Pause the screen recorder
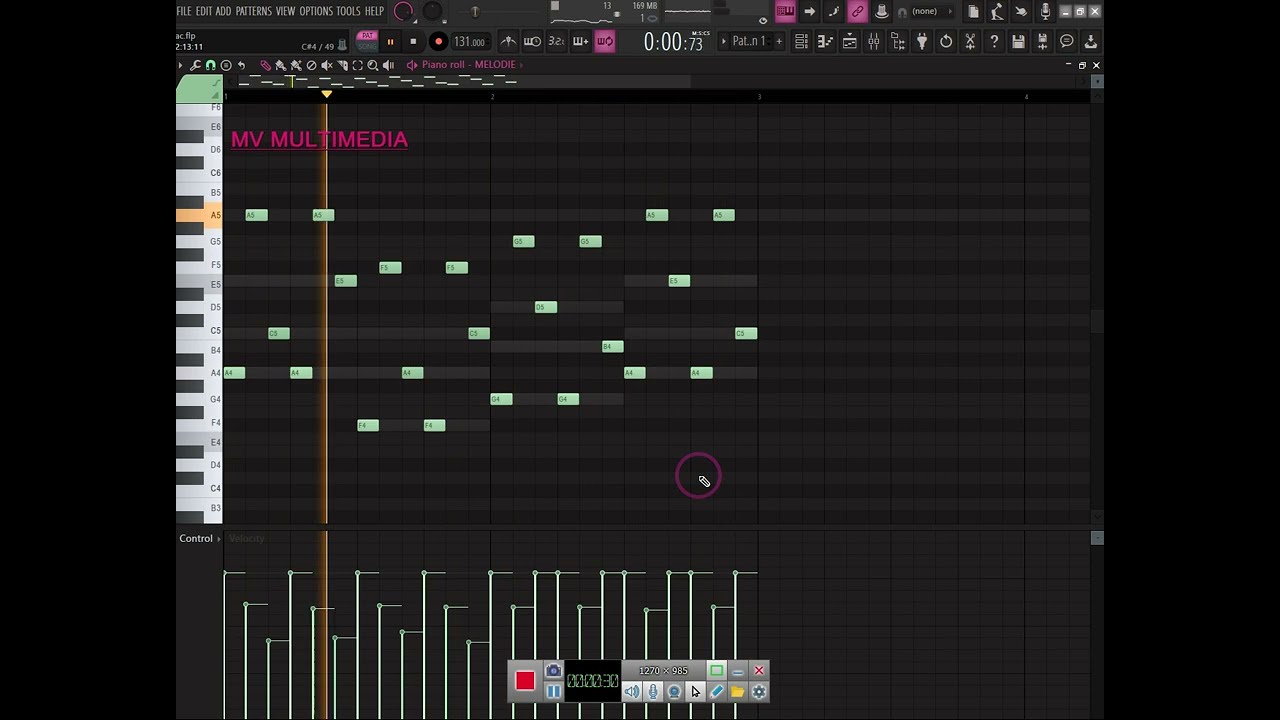This screenshot has height=720, width=1280. [553, 691]
